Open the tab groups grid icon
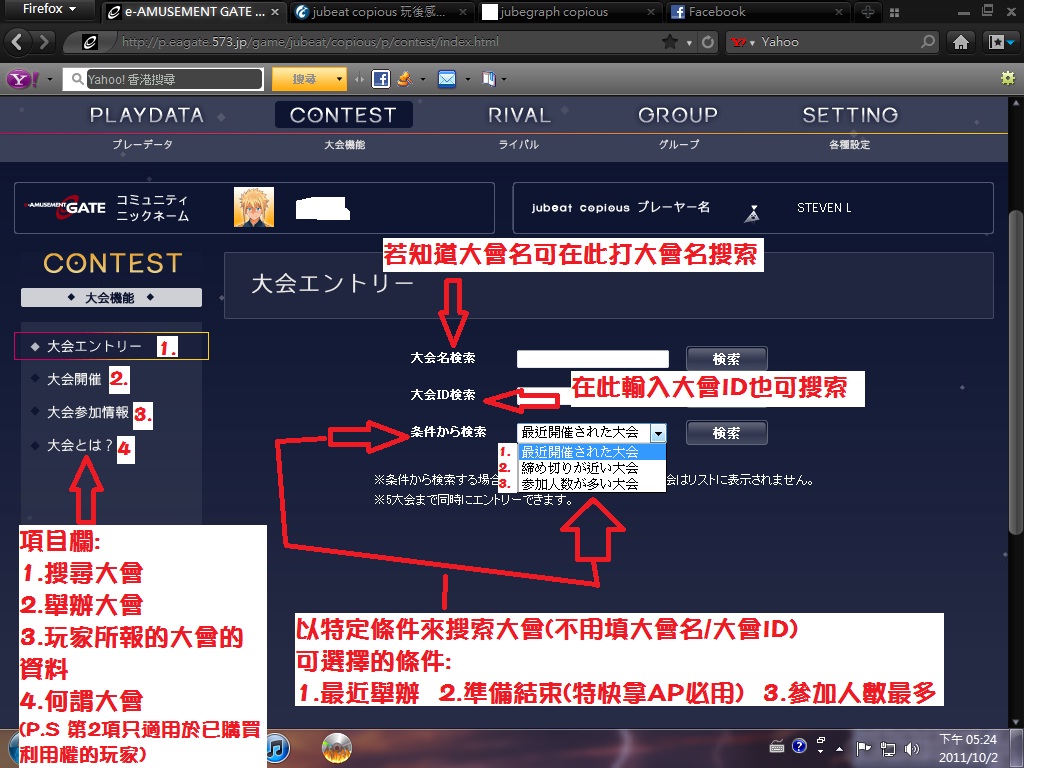 tap(894, 12)
